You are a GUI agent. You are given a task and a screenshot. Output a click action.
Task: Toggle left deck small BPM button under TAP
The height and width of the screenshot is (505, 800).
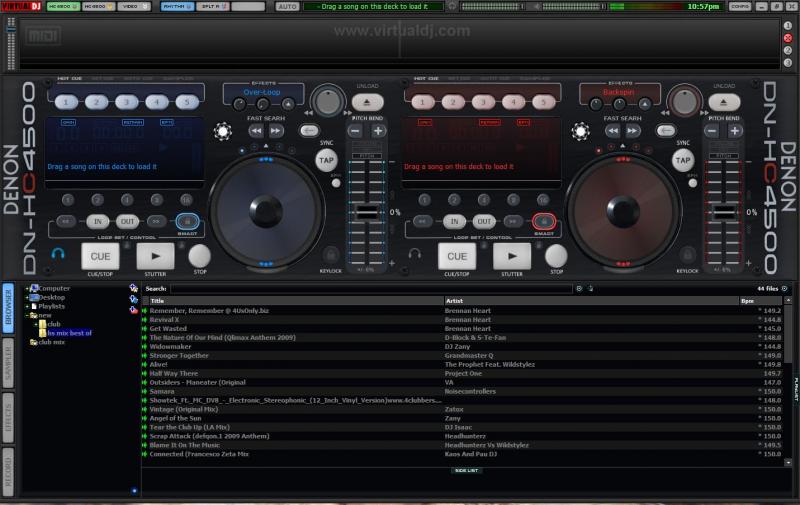336,183
